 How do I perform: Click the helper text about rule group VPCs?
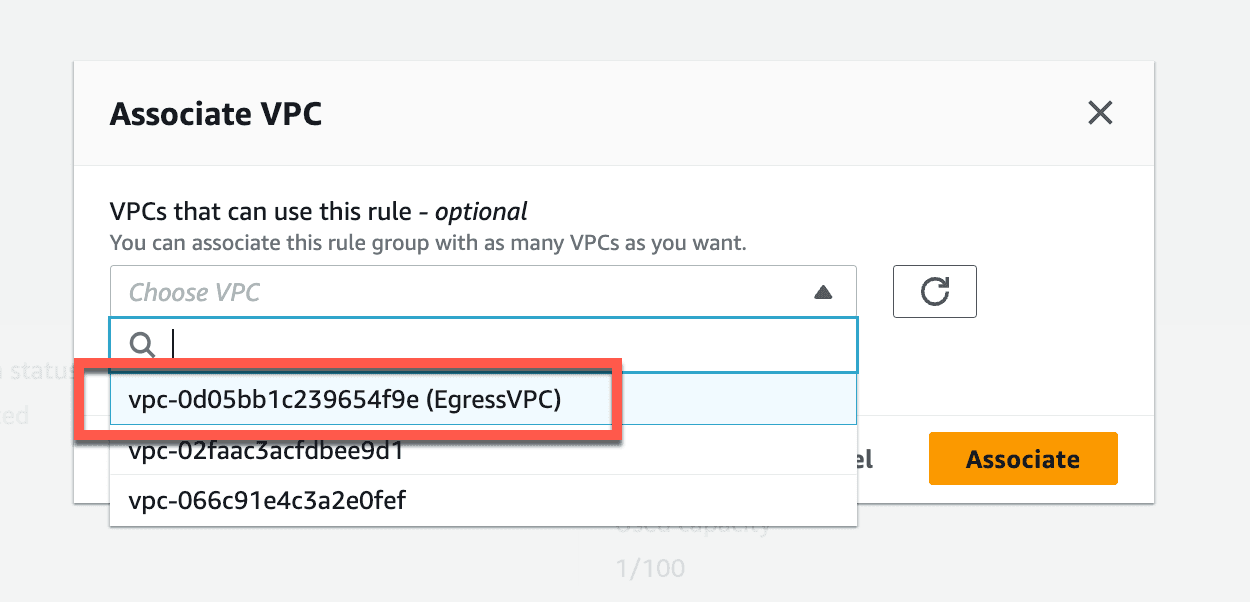428,242
